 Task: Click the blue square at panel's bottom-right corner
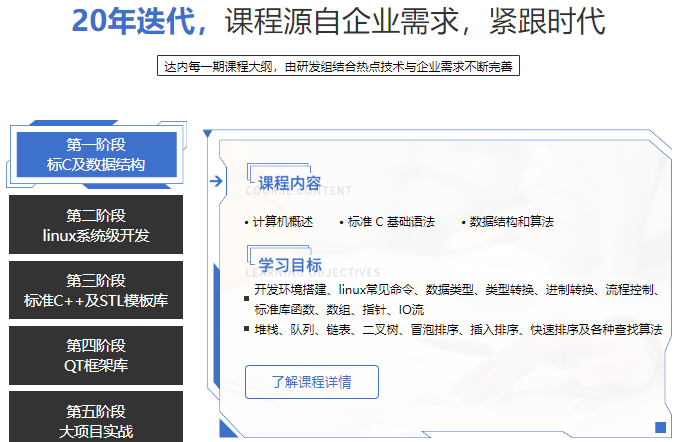pos(659,426)
